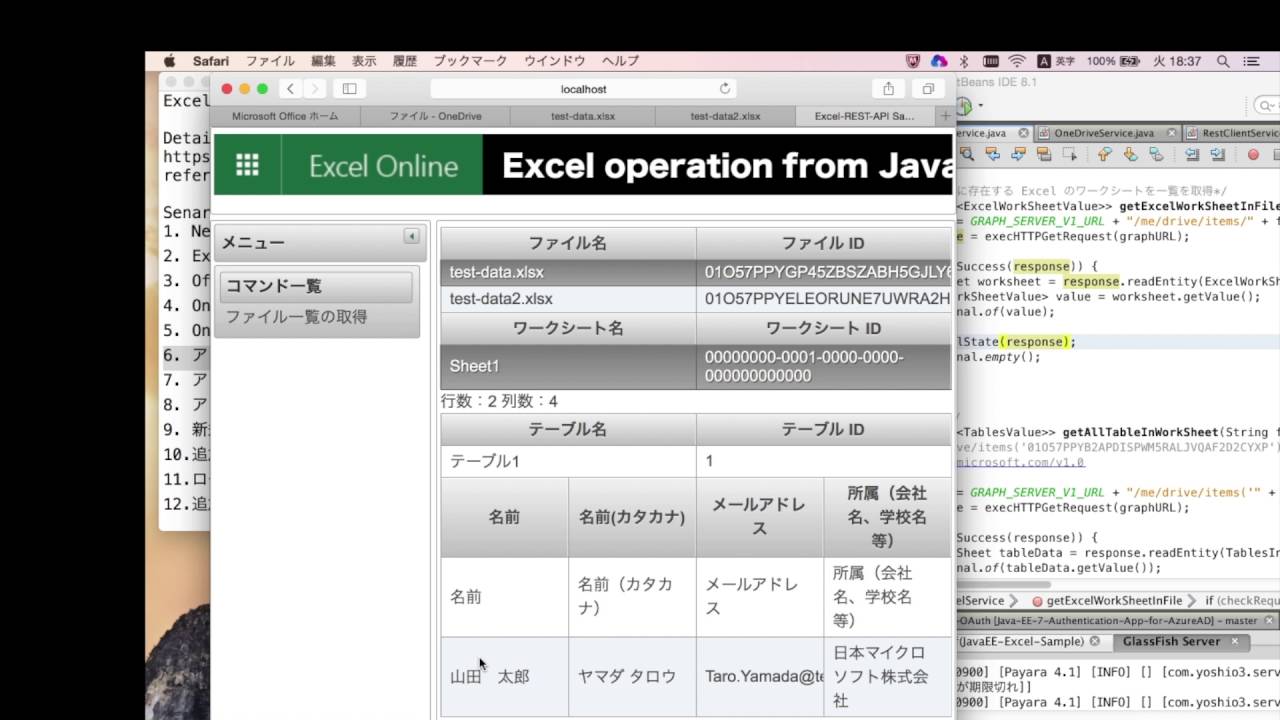
Task: Open the ヘルプ menu
Action: 620,61
